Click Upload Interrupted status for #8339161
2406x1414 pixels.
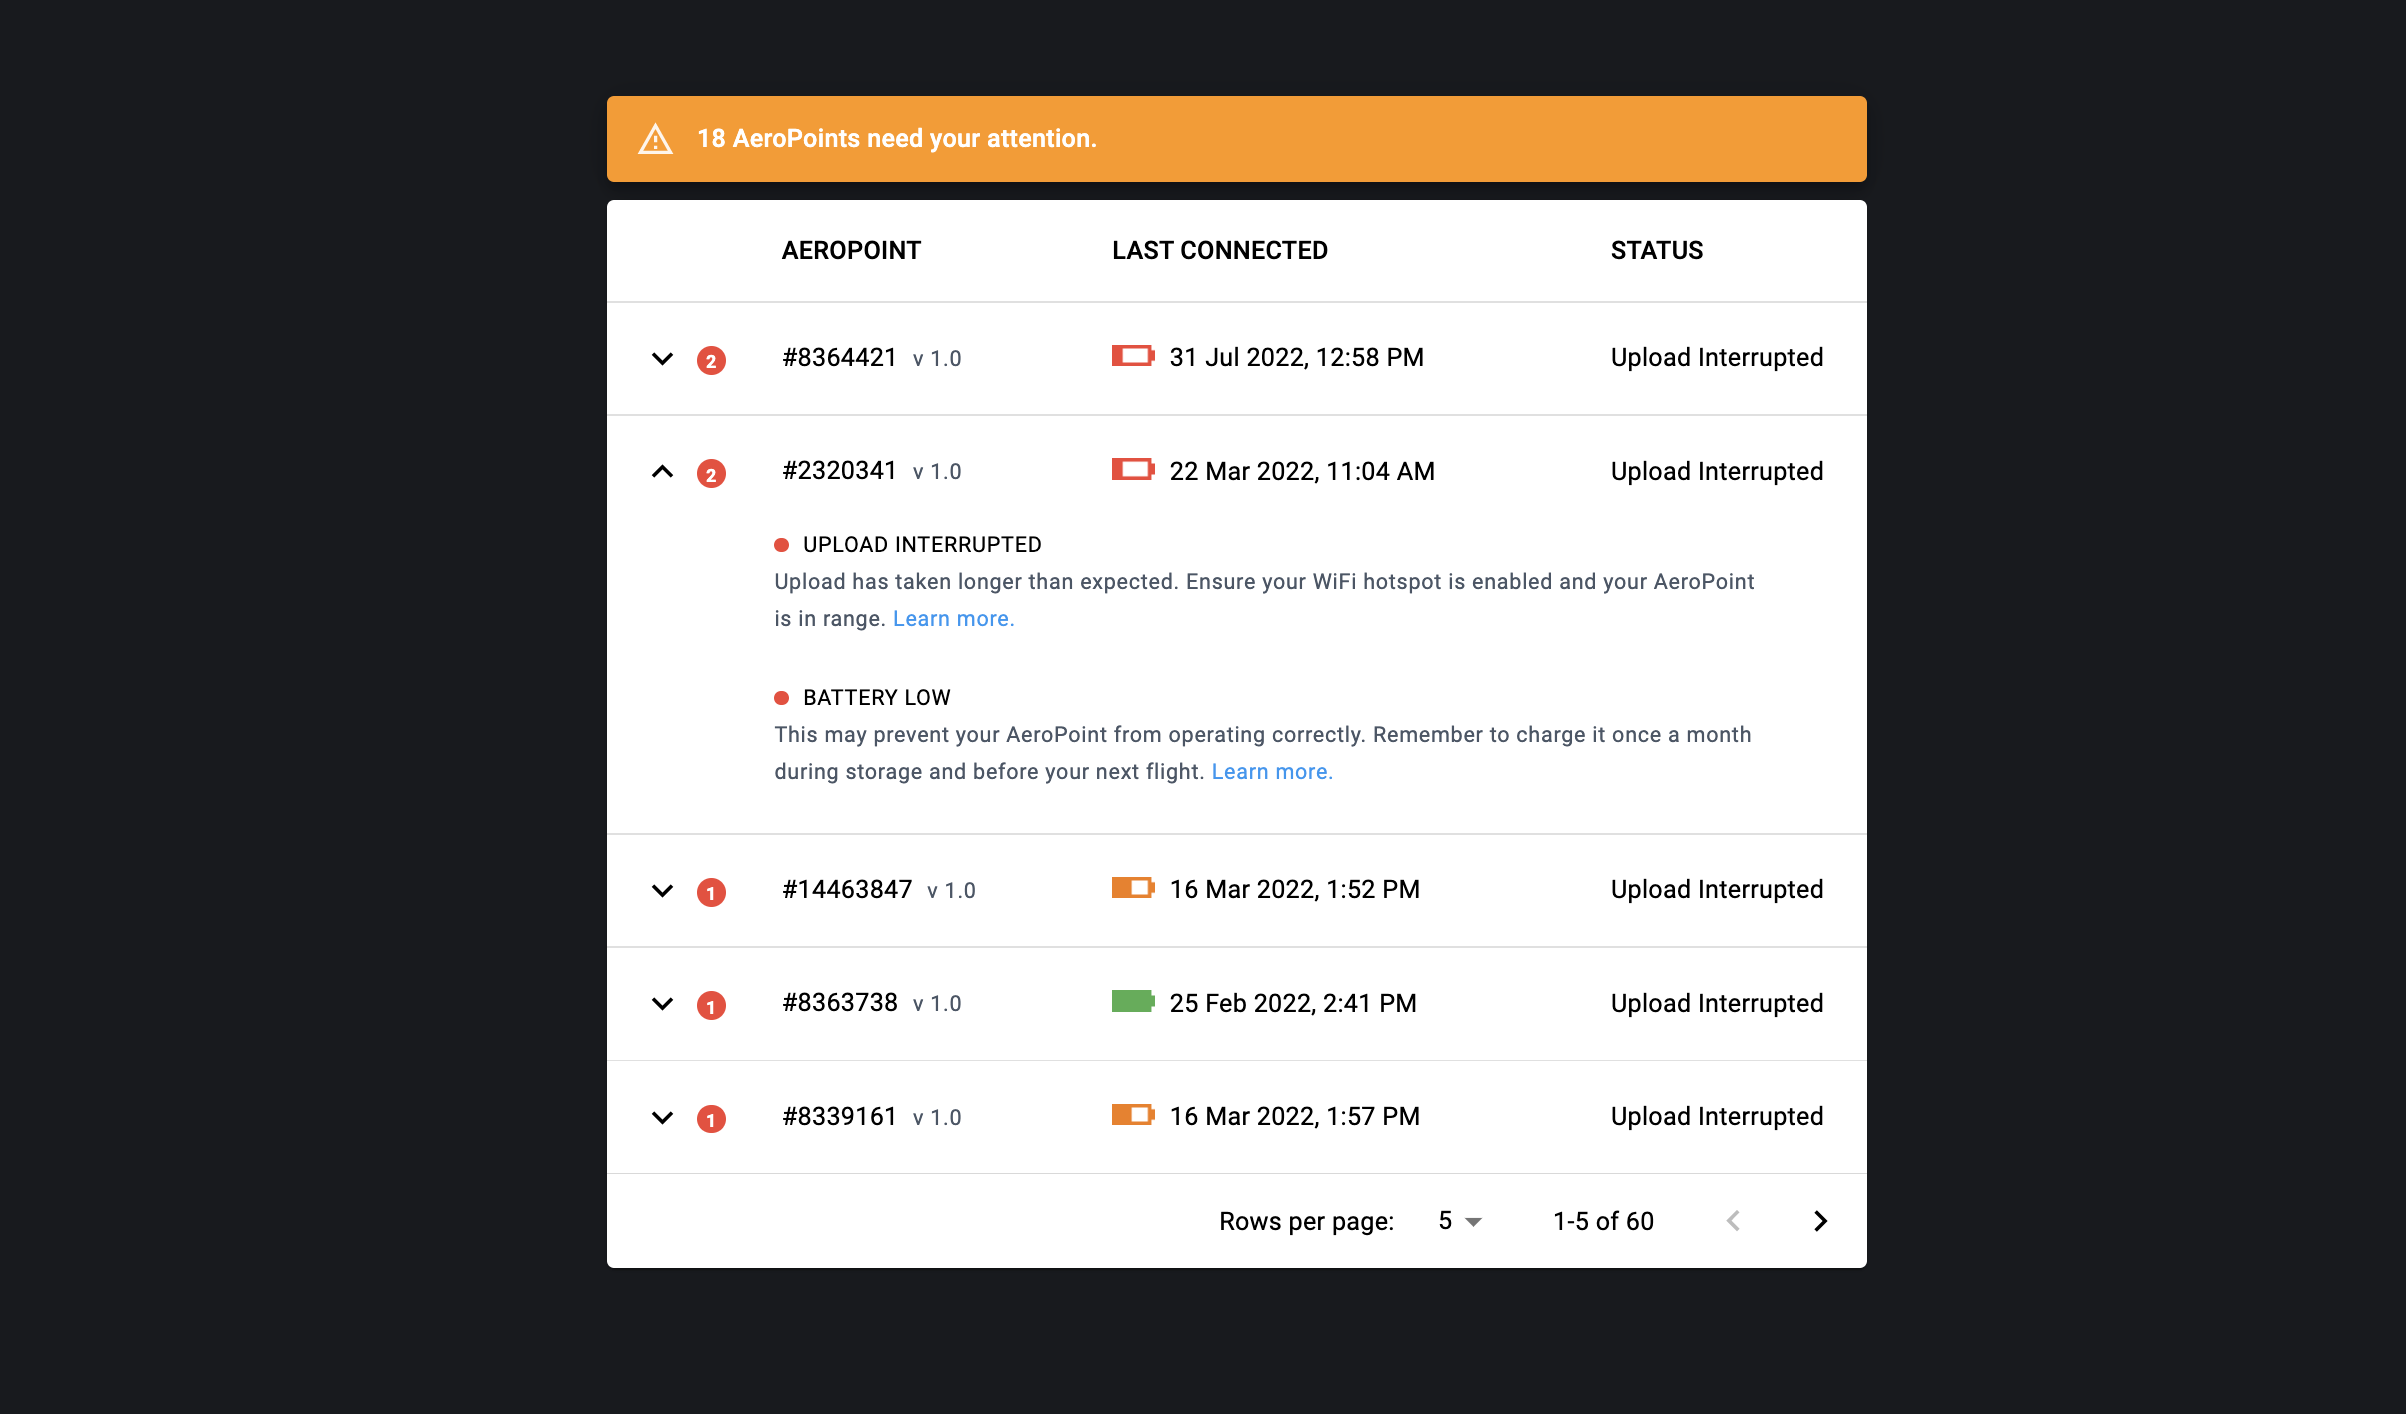[x=1717, y=1117]
